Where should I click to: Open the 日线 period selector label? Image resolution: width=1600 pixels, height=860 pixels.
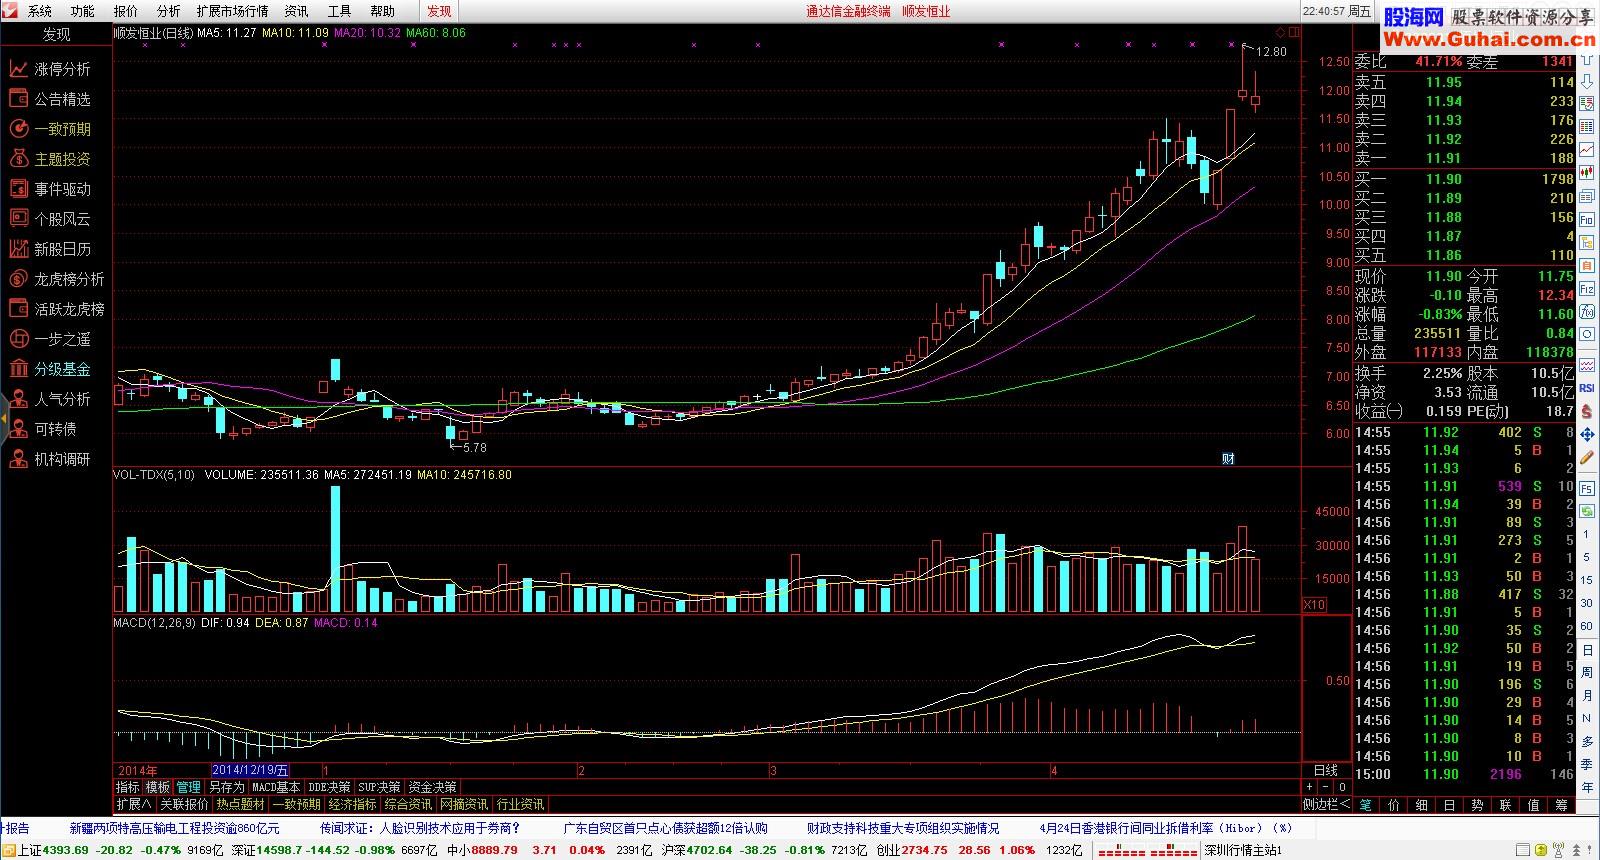tap(1326, 770)
